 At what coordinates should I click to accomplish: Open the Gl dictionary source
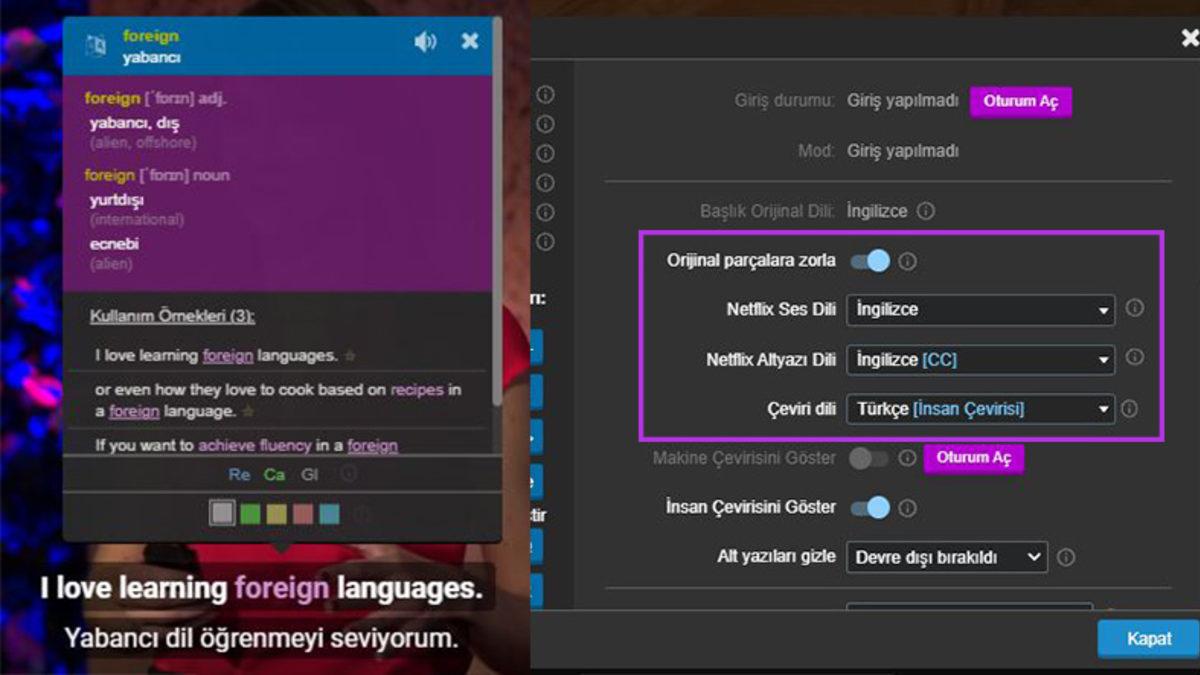coord(309,474)
